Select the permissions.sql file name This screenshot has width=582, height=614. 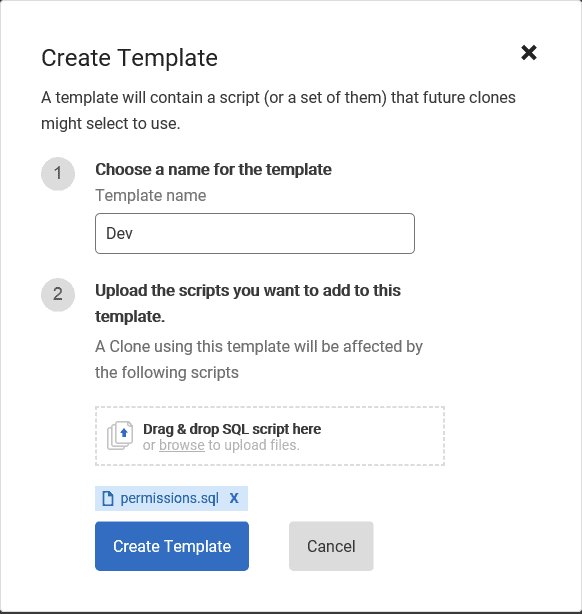170,498
